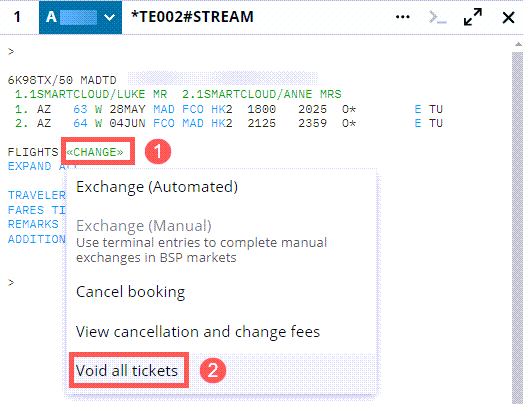The height and width of the screenshot is (404, 523).
Task: Click the scrollbar up arrow
Action: [x=518, y=44]
